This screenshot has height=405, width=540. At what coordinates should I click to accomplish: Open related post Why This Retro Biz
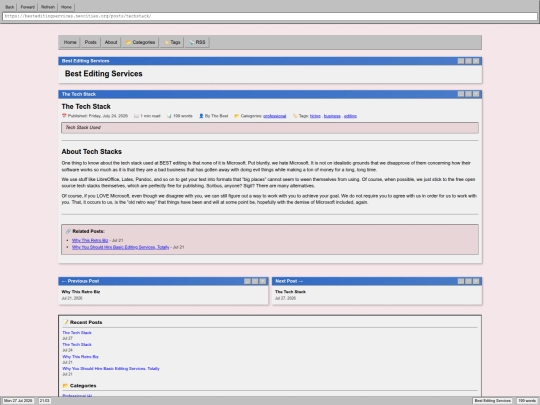tap(90, 240)
